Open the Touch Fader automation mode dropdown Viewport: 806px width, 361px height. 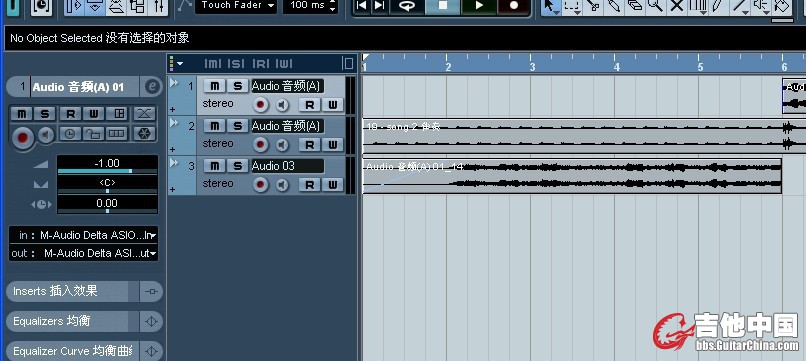(x=236, y=6)
